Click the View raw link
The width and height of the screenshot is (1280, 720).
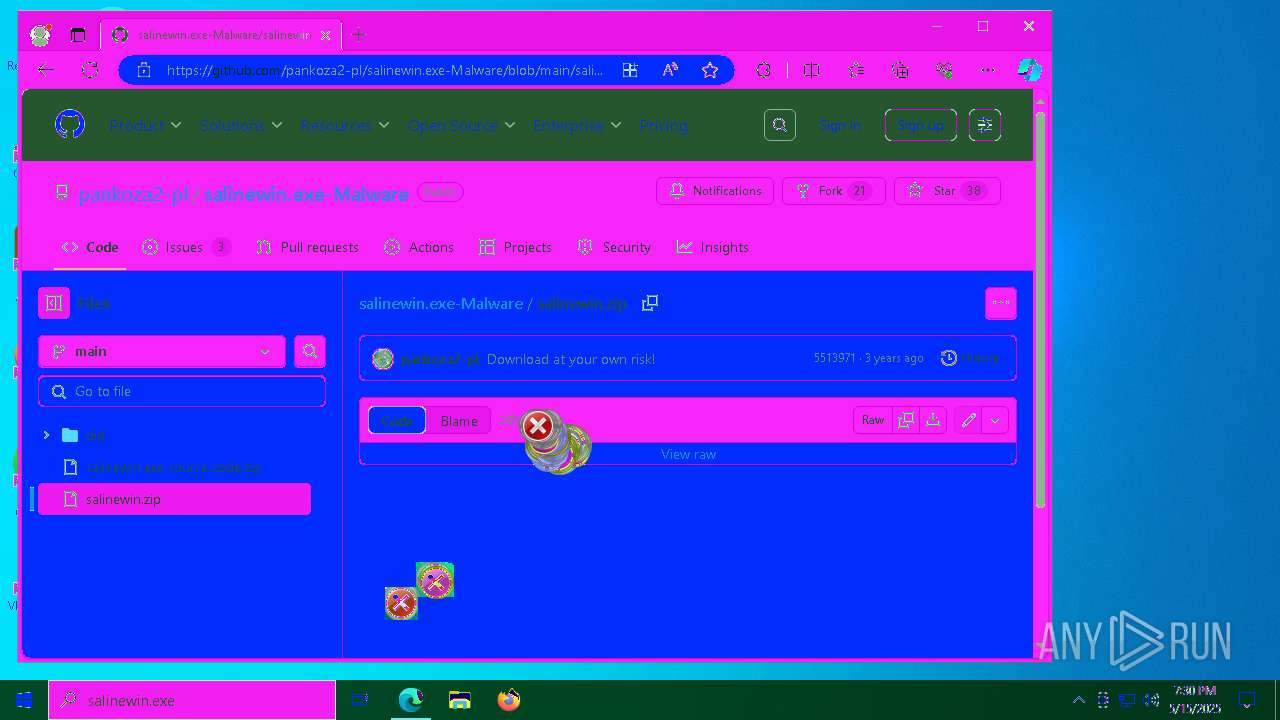click(x=688, y=454)
